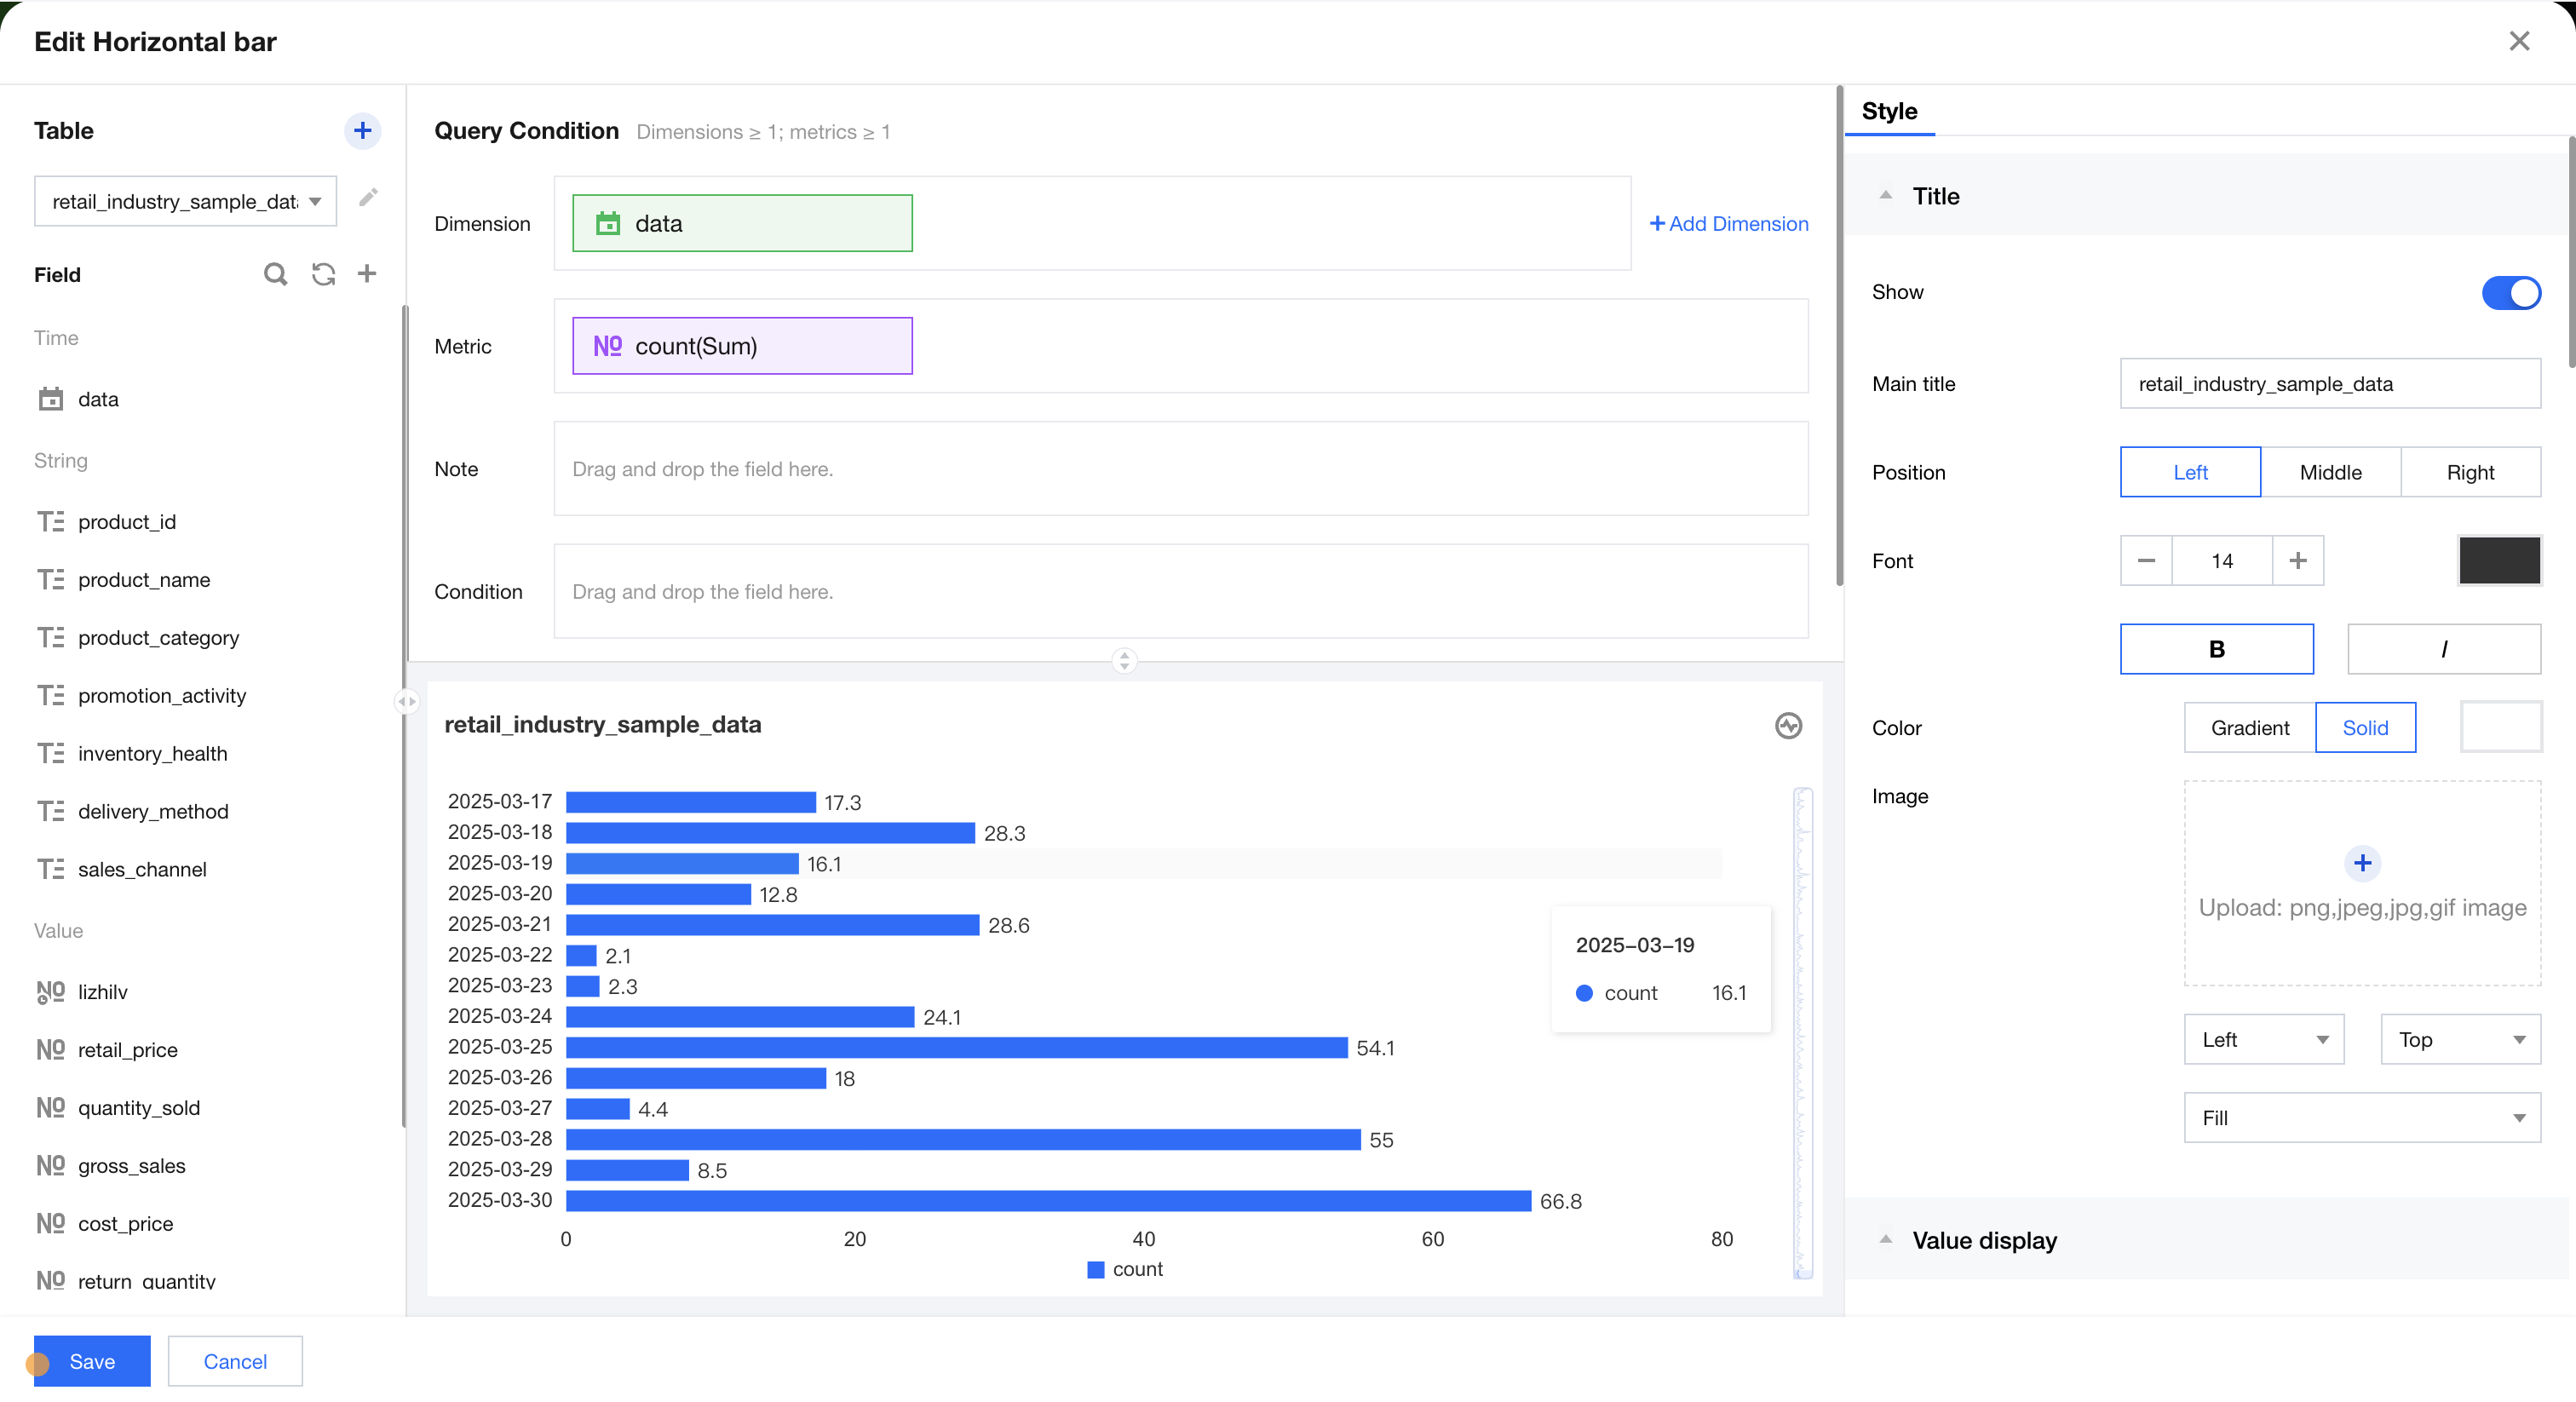Open field search magnifier icon
Screen dimensions: 2576x1402
pos(275,274)
